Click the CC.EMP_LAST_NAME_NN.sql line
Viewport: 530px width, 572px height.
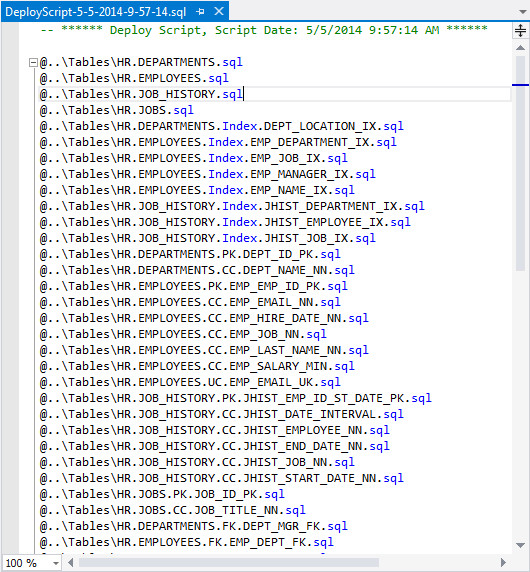click(204, 351)
